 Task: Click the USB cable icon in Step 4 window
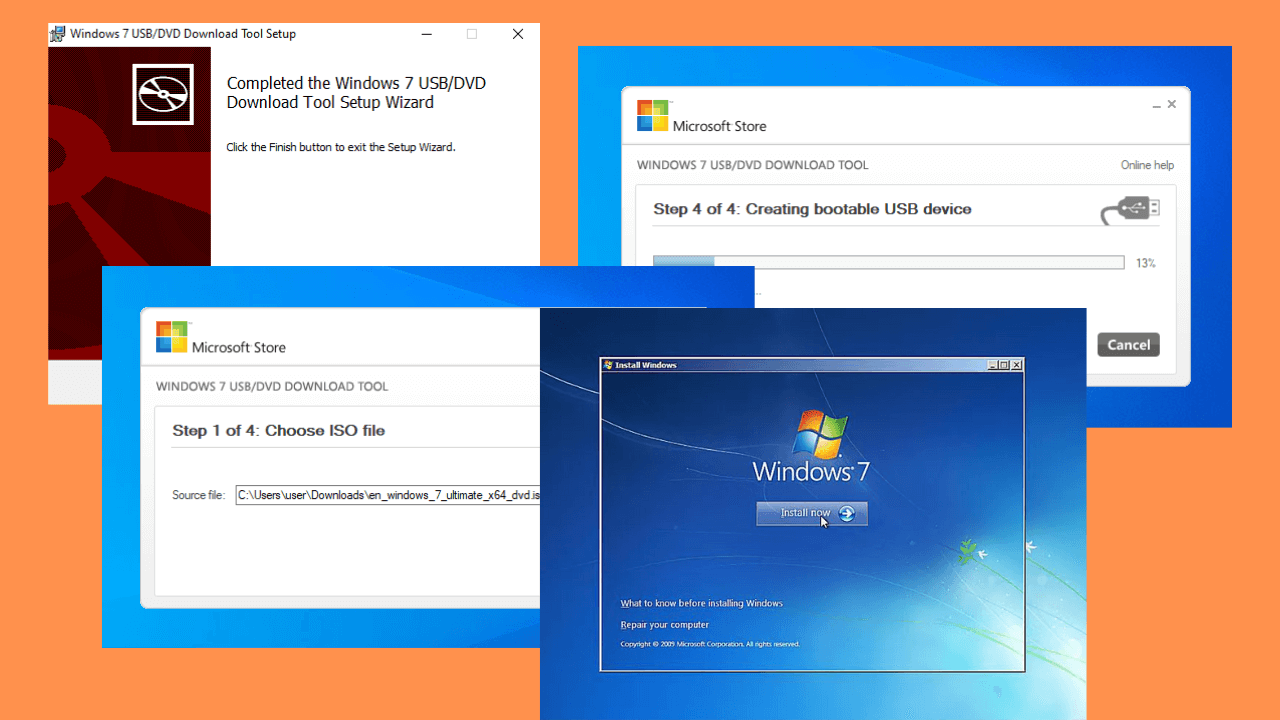click(1131, 211)
